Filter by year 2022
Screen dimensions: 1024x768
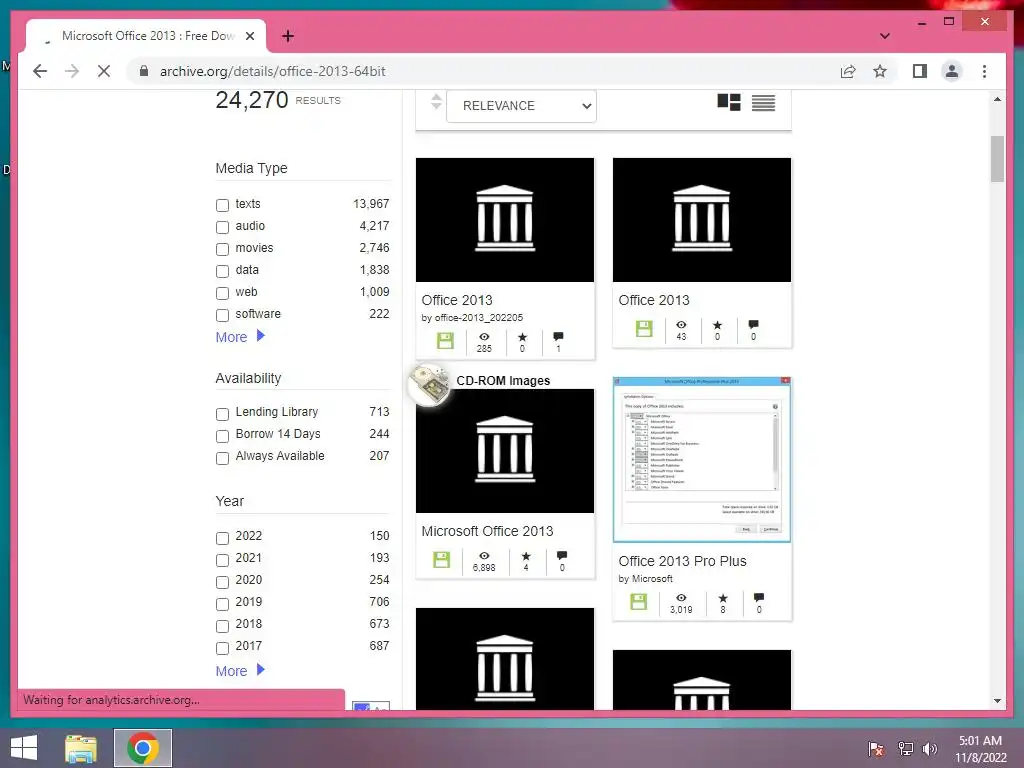pos(222,538)
